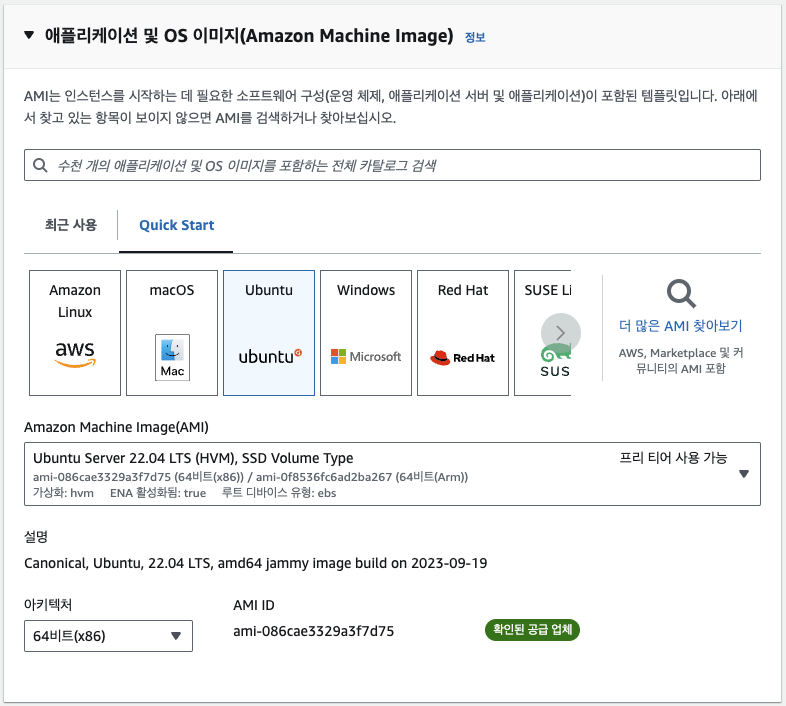Viewport: 786px width, 706px height.
Task: Click the Mac Finder logo icon
Action: (x=172, y=358)
